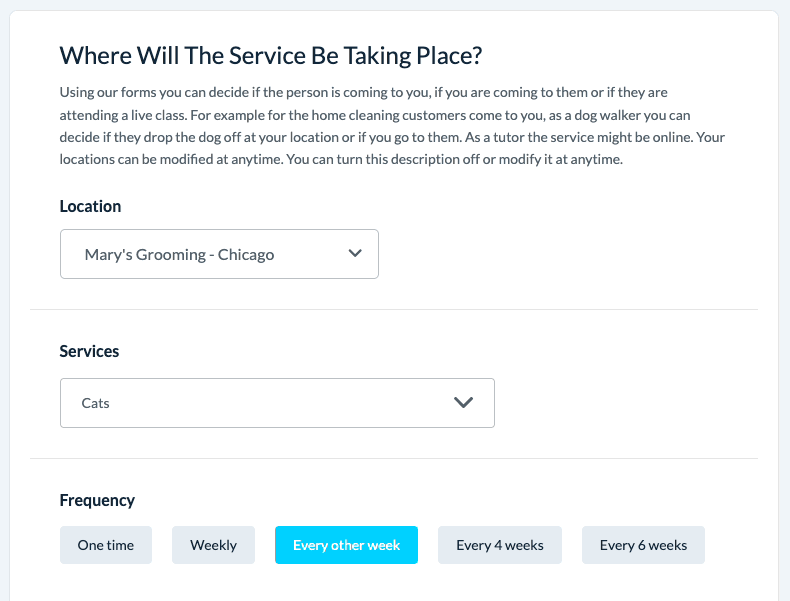Click the Frequency section label
790x601 pixels.
click(x=97, y=500)
